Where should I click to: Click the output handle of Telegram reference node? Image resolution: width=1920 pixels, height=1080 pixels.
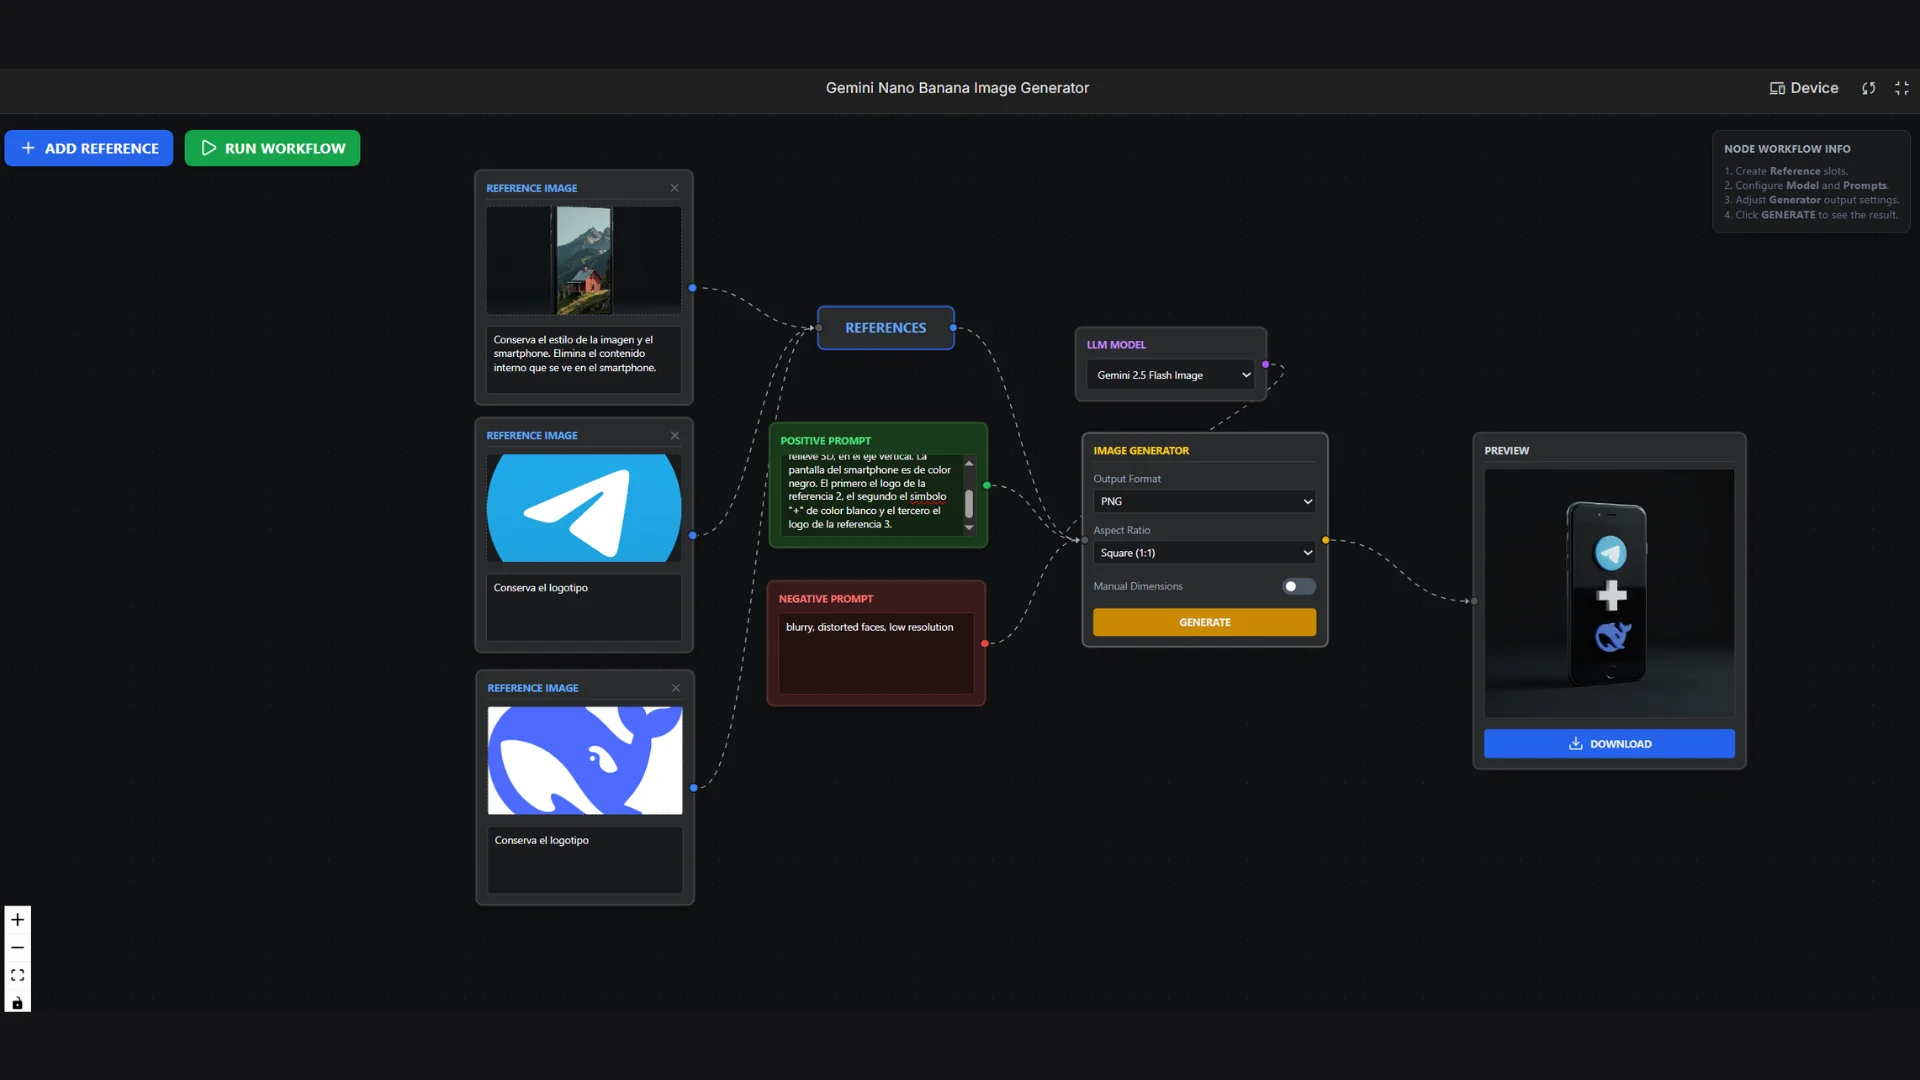point(692,536)
